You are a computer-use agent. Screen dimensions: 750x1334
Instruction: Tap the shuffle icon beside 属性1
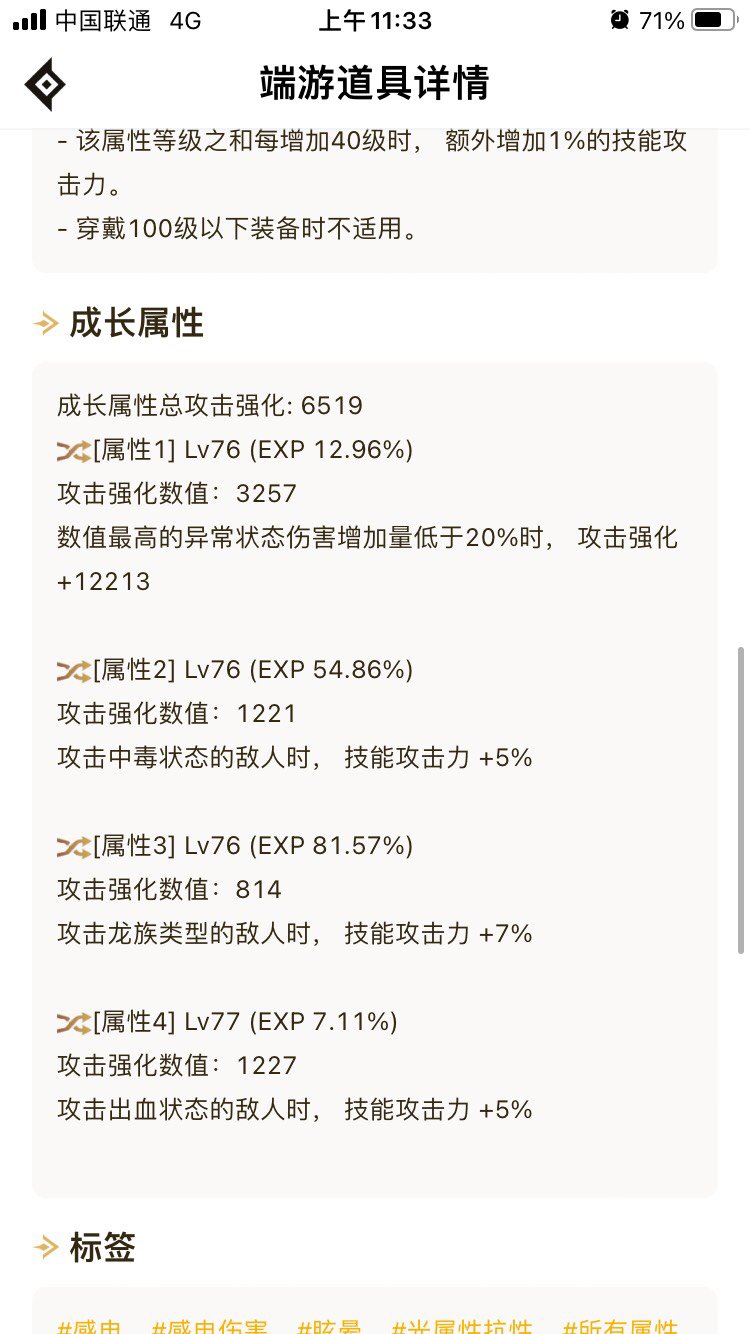[x=74, y=450]
